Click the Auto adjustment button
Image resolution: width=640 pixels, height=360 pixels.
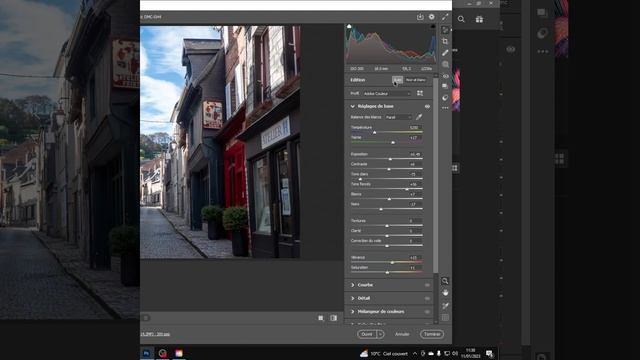(397, 80)
